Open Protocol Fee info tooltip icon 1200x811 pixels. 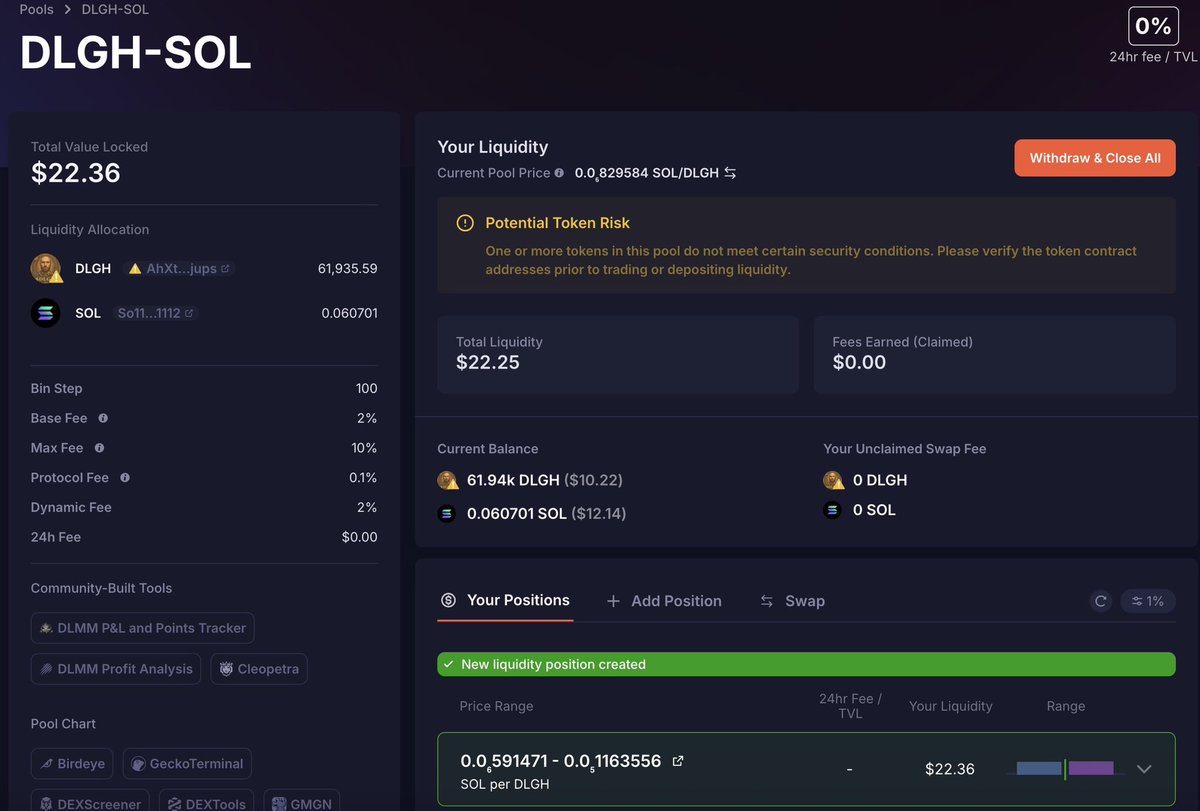click(x=125, y=478)
